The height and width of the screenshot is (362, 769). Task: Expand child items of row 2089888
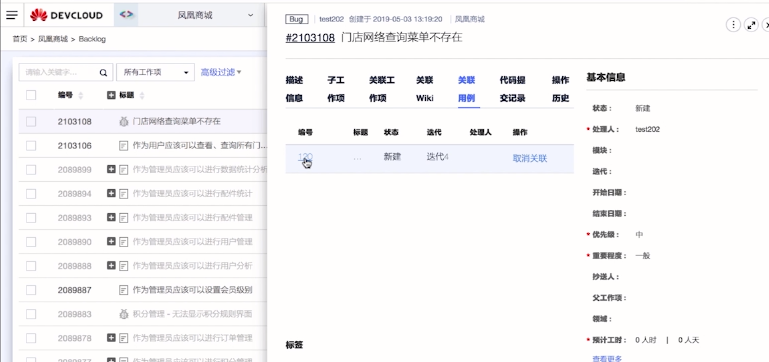pos(111,265)
